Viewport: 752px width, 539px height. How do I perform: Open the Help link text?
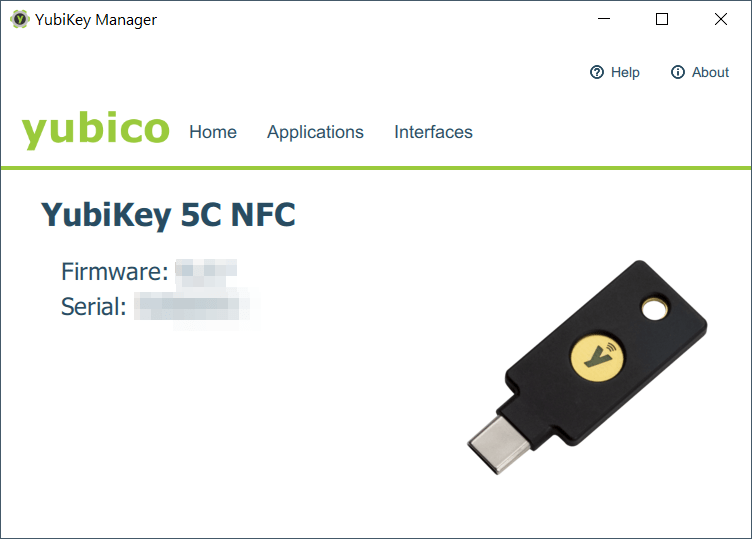(x=625, y=72)
